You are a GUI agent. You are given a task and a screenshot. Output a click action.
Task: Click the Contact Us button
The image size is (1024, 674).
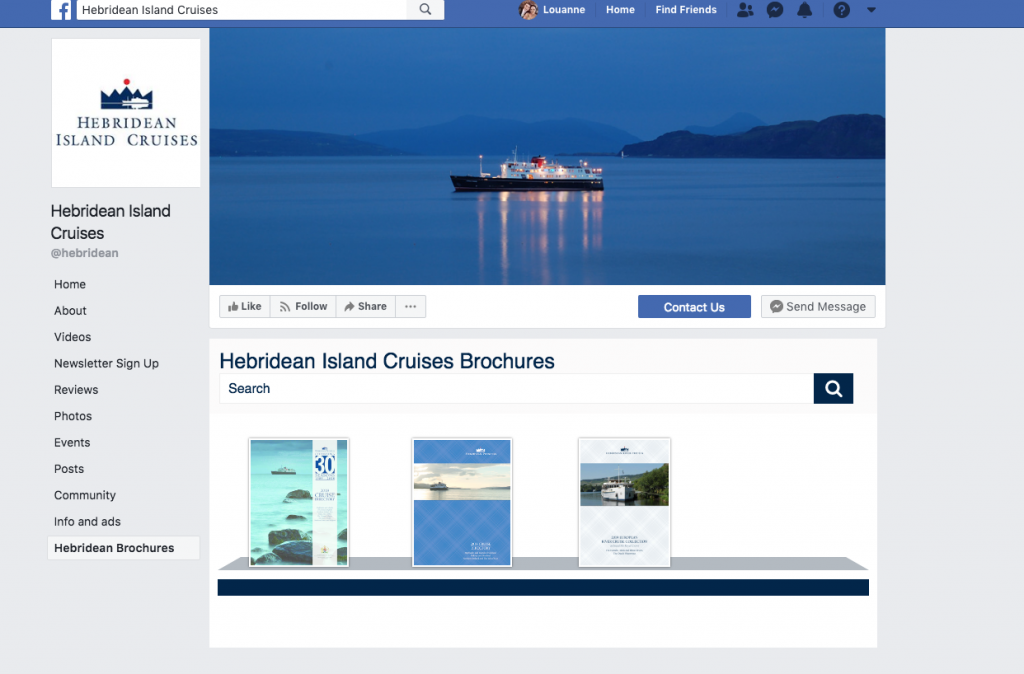[x=694, y=307]
